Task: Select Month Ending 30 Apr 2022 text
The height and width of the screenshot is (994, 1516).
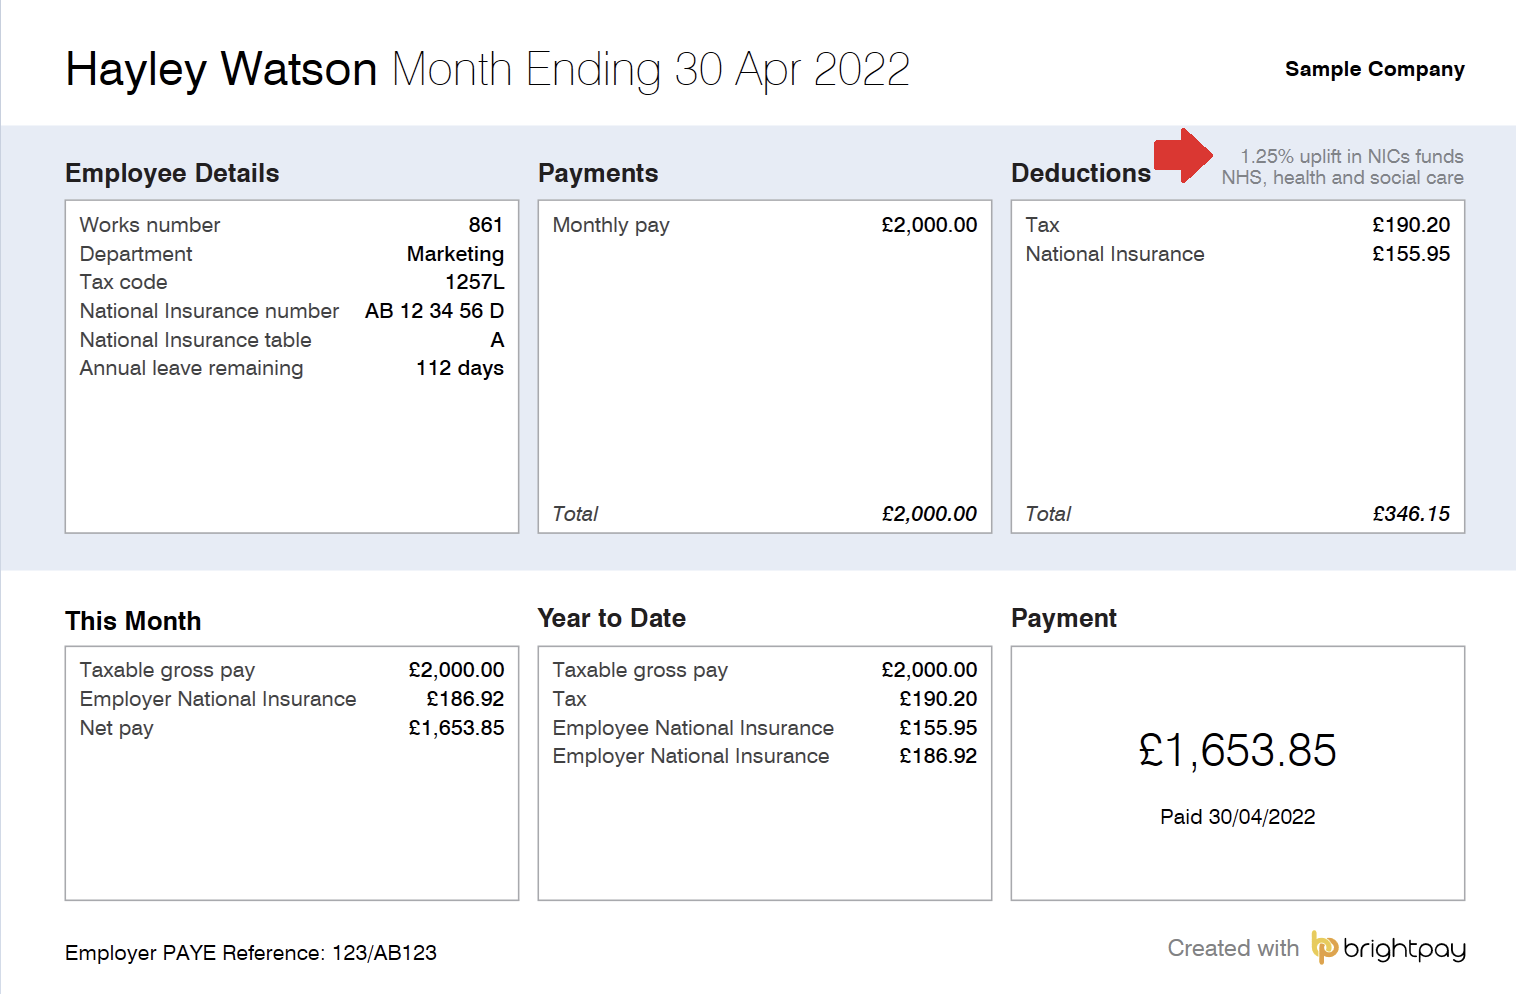Action: pyautogui.click(x=651, y=69)
